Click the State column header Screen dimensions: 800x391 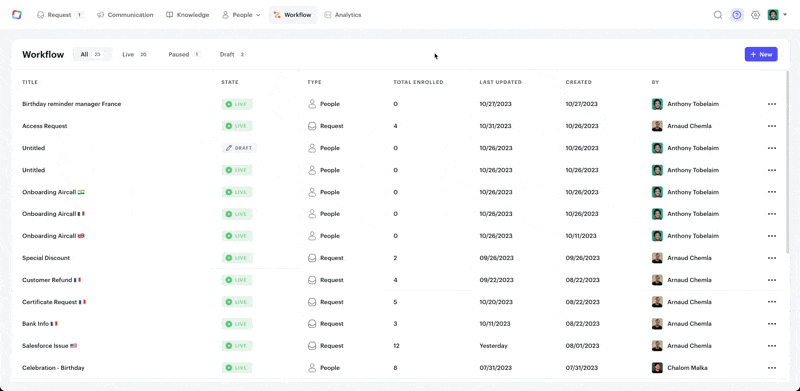230,82
